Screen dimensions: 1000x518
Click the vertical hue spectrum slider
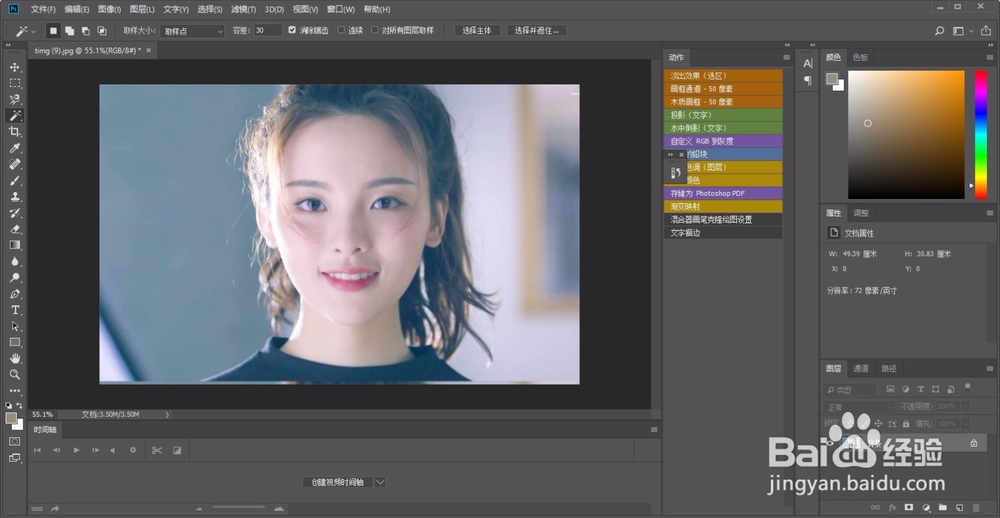click(980, 135)
